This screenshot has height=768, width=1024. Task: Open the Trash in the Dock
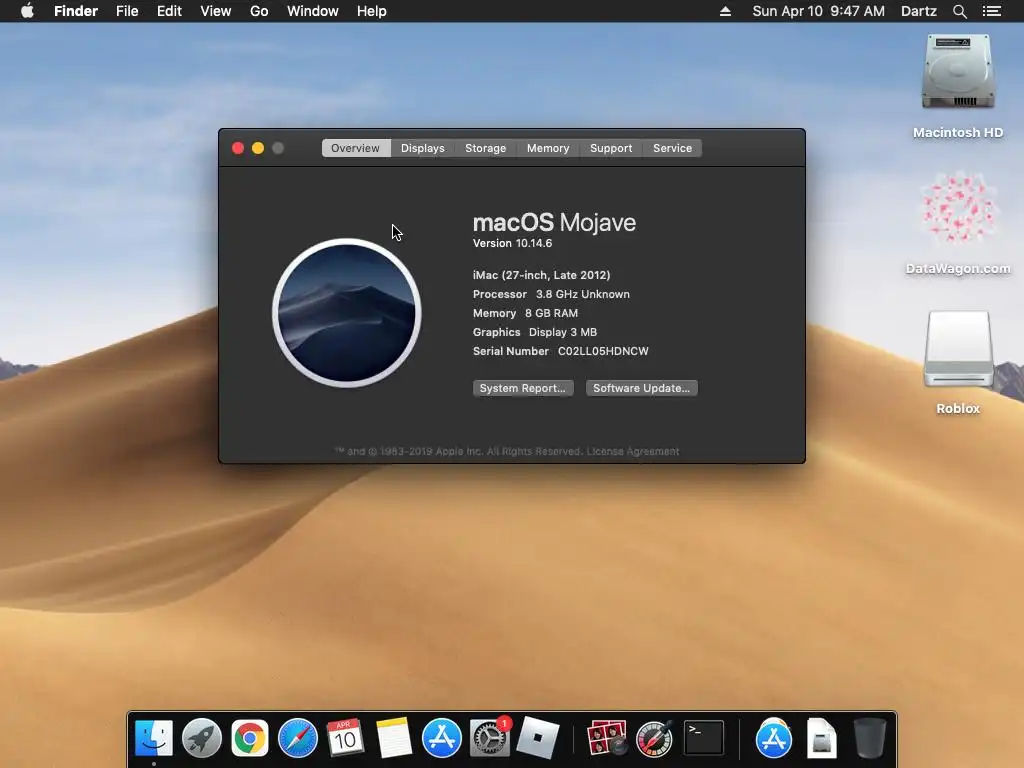[x=870, y=738]
